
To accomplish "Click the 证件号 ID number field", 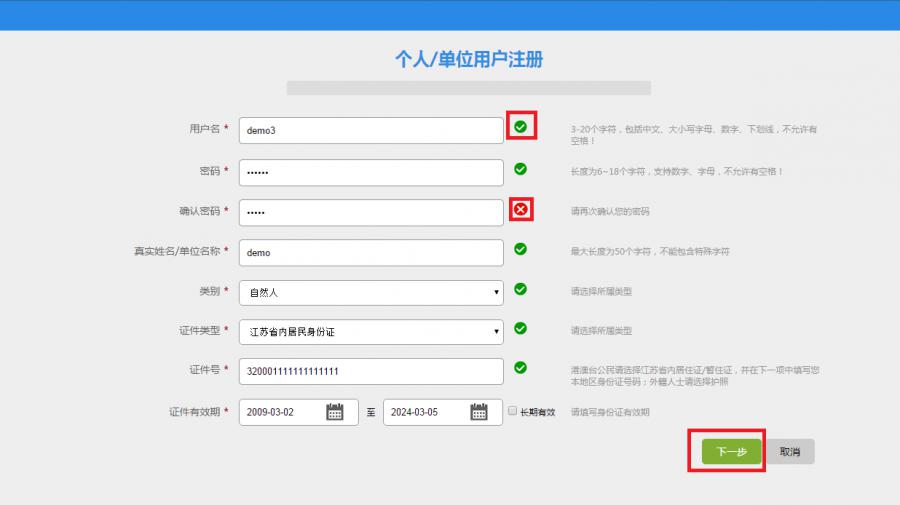I will click(x=371, y=371).
